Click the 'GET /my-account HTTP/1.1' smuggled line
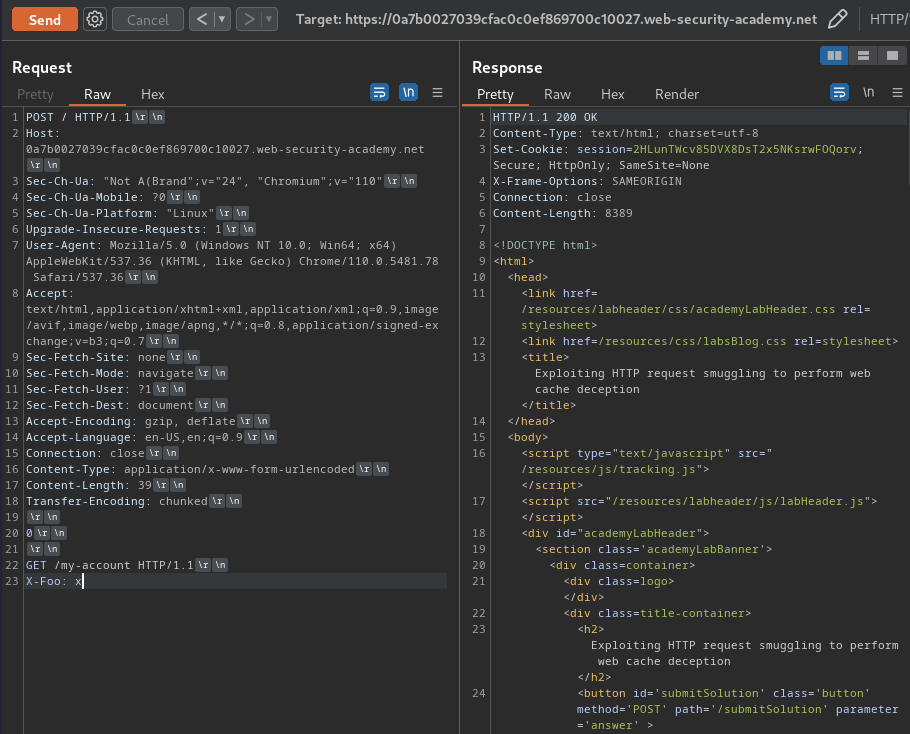The width and height of the screenshot is (910, 734). pos(110,565)
